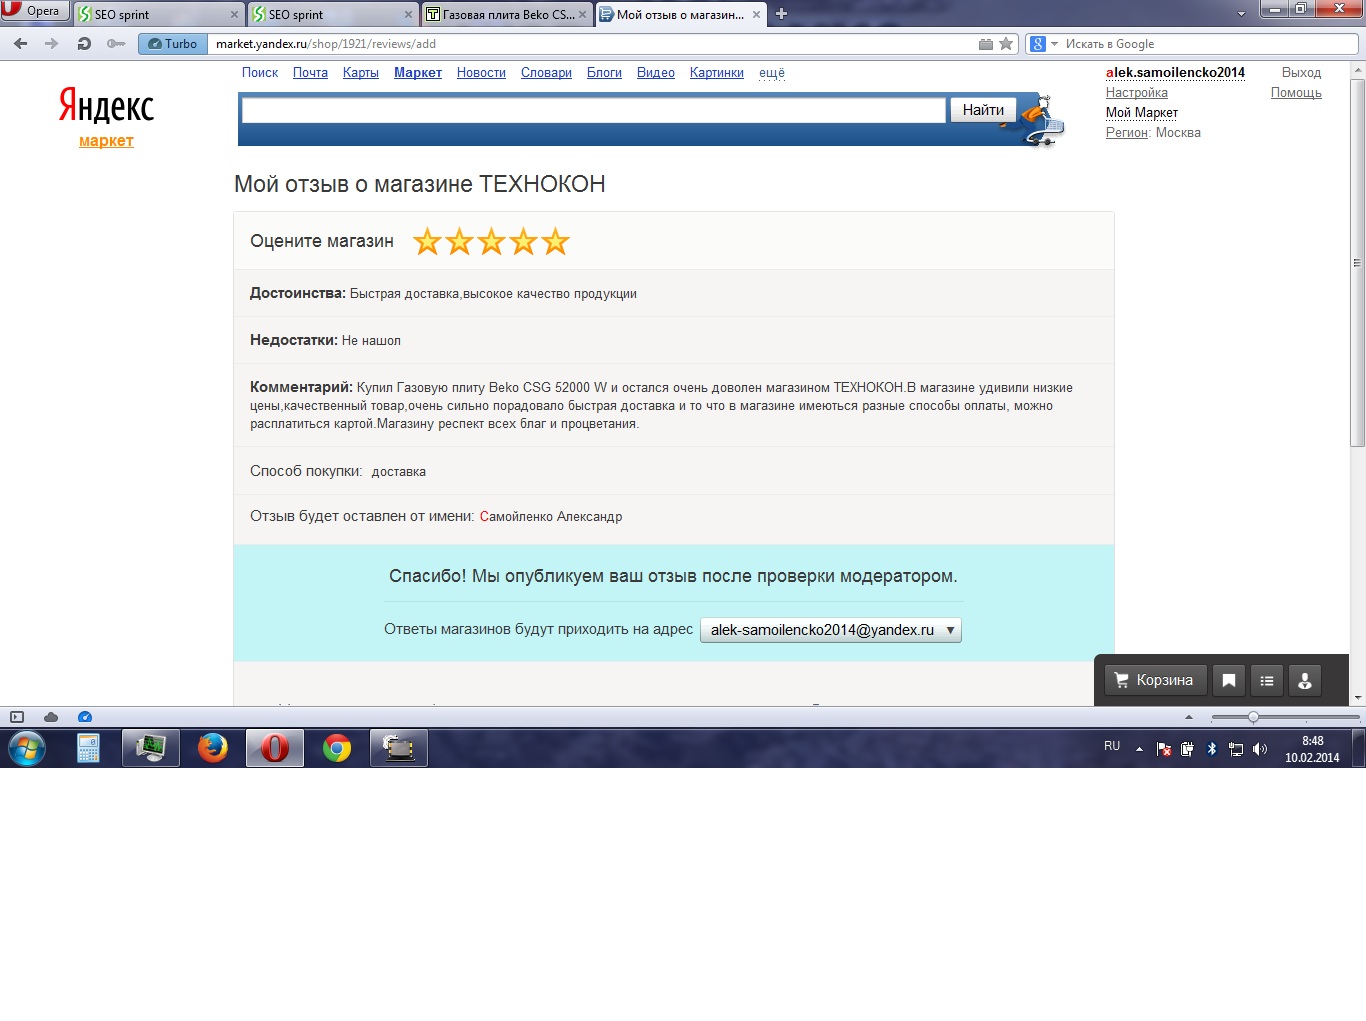
Task: Adjust the zoom slider in status bar
Action: tap(1253, 717)
